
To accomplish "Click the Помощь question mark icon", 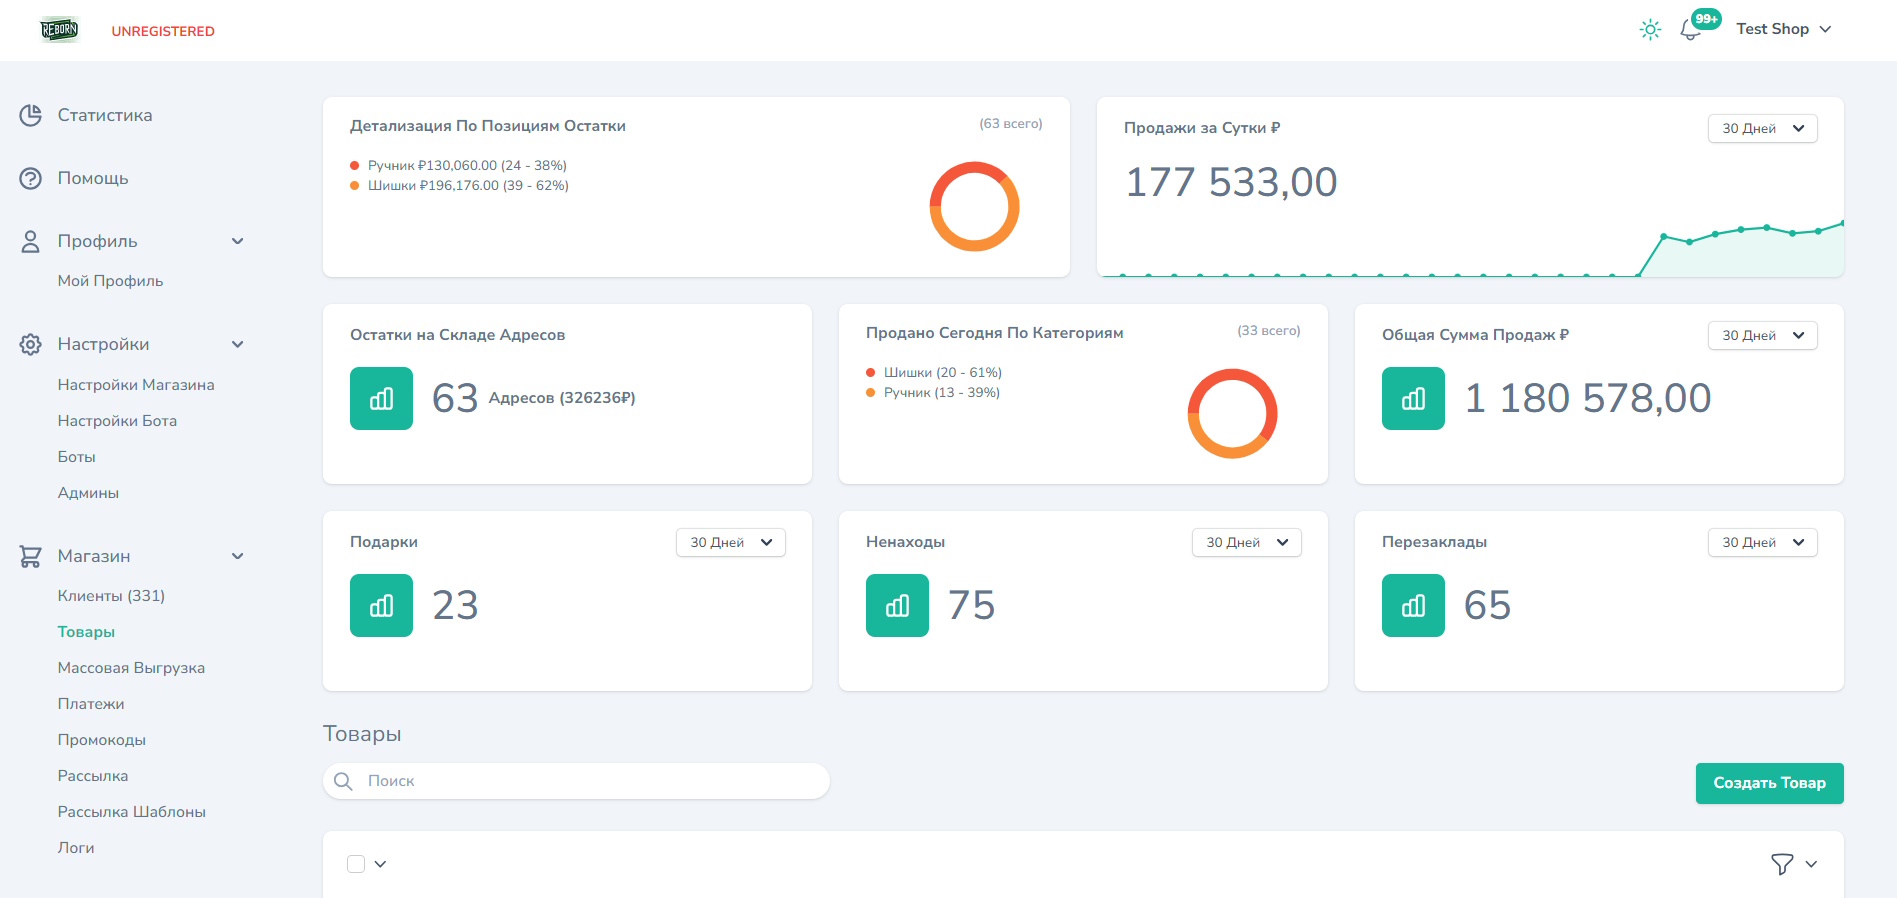I will point(31,179).
